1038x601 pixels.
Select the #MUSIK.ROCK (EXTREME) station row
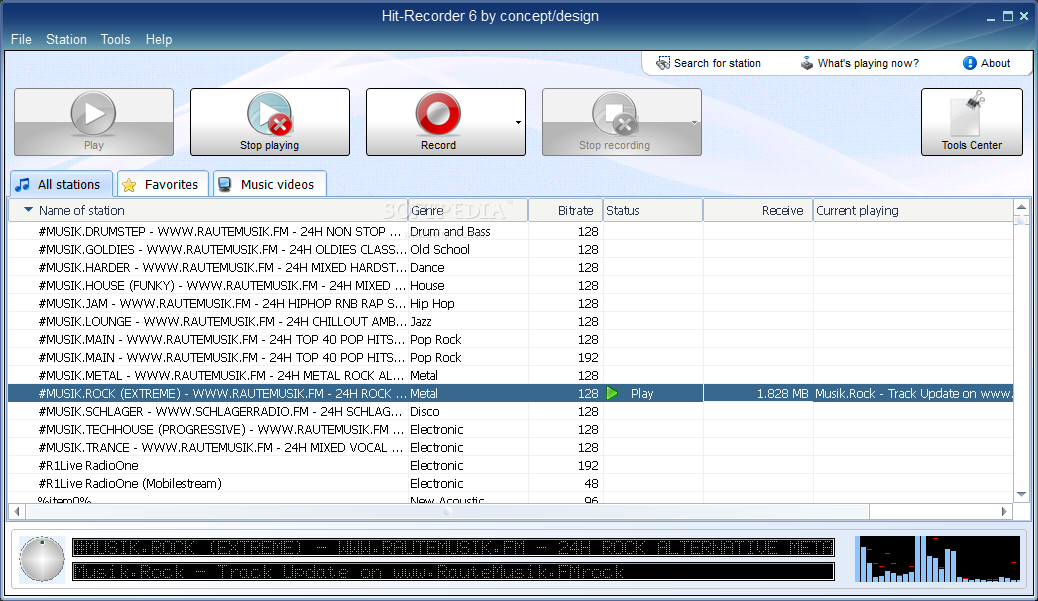pos(510,393)
